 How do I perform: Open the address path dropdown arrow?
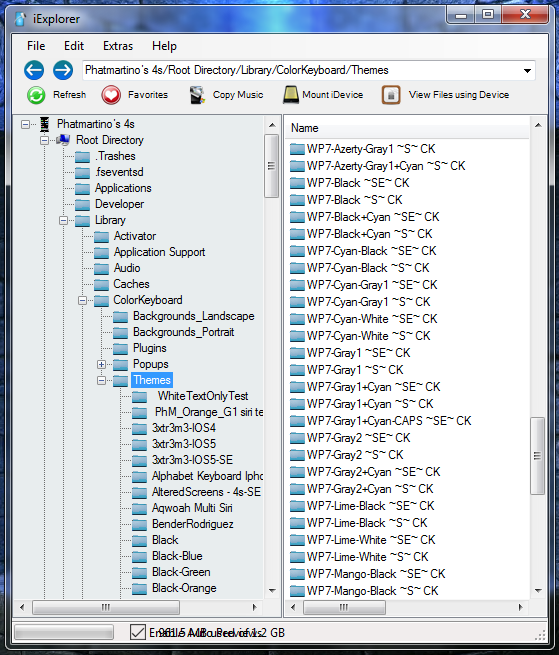tap(527, 71)
